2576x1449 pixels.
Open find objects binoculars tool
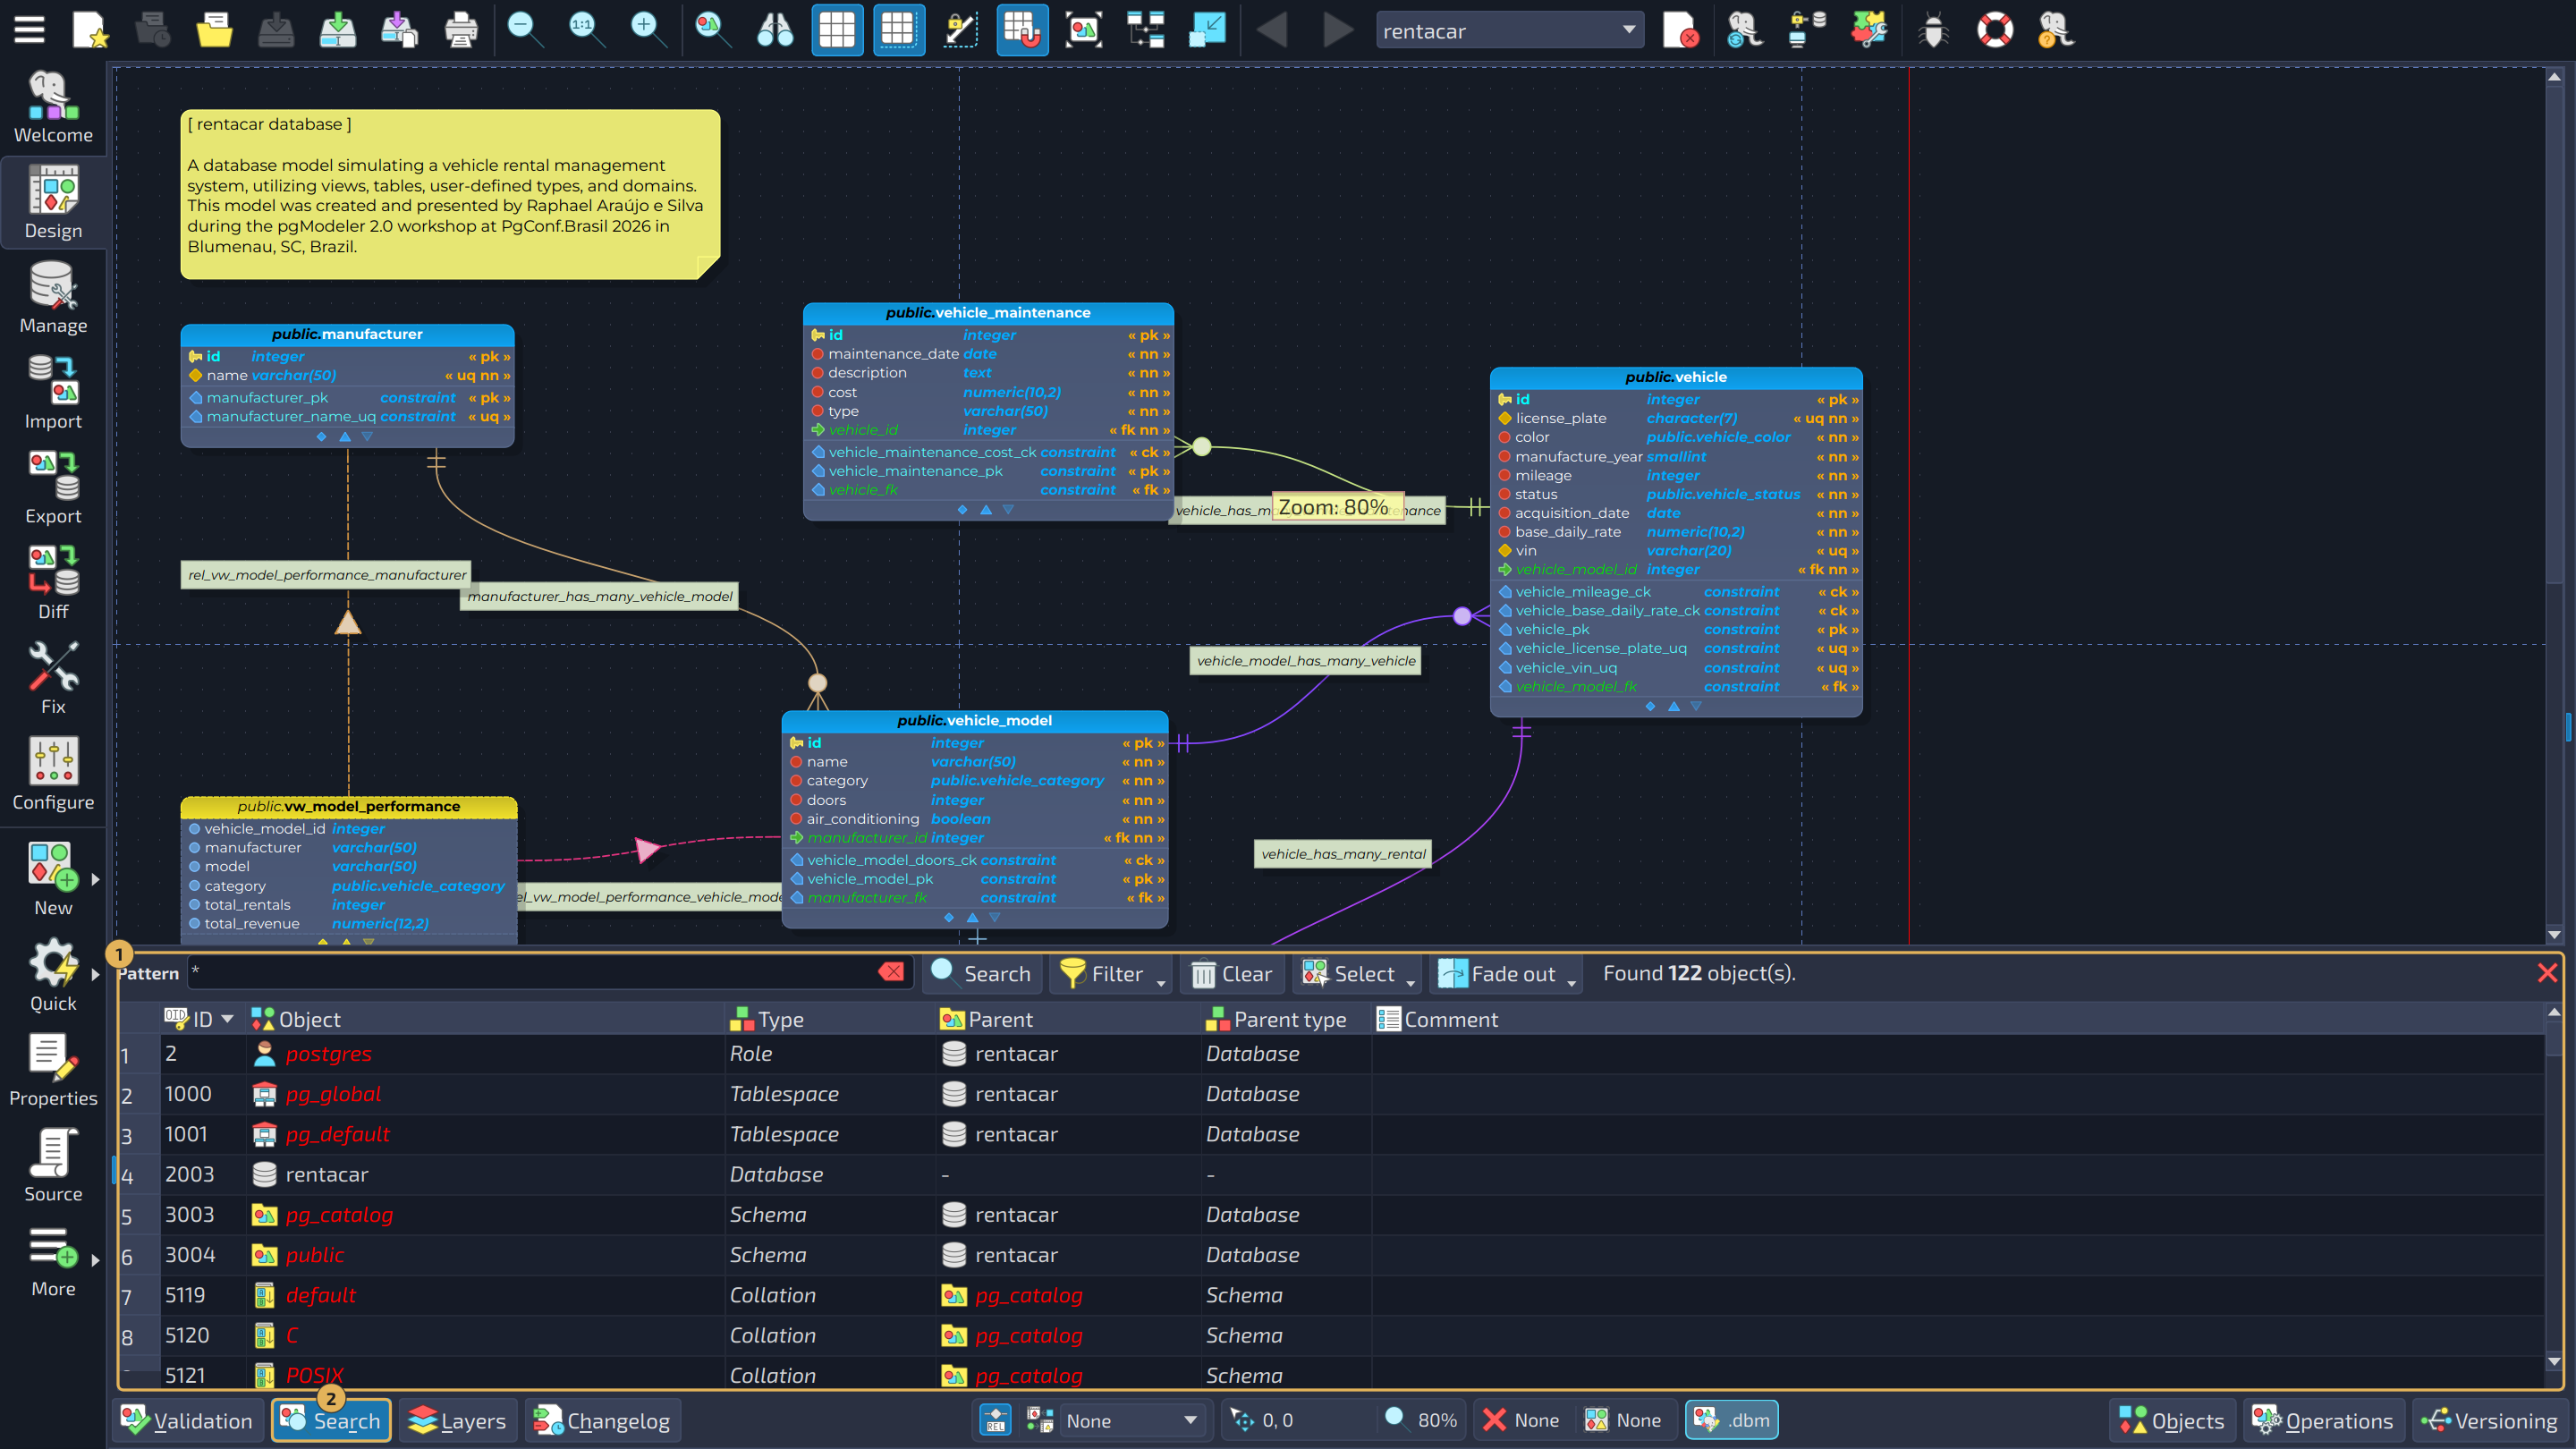point(775,30)
